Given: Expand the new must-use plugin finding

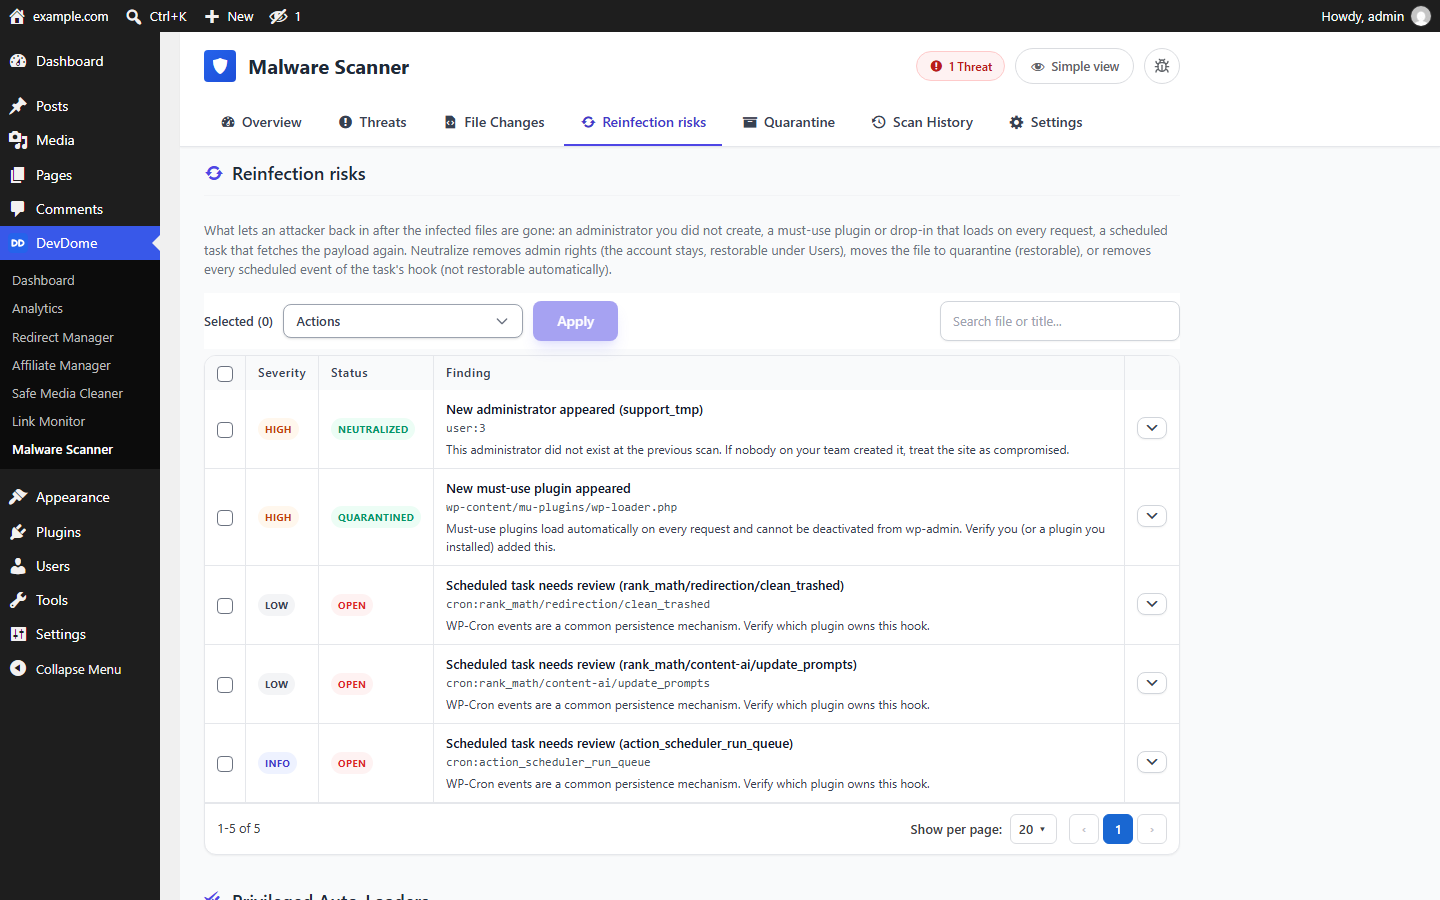Looking at the screenshot, I should pyautogui.click(x=1152, y=516).
